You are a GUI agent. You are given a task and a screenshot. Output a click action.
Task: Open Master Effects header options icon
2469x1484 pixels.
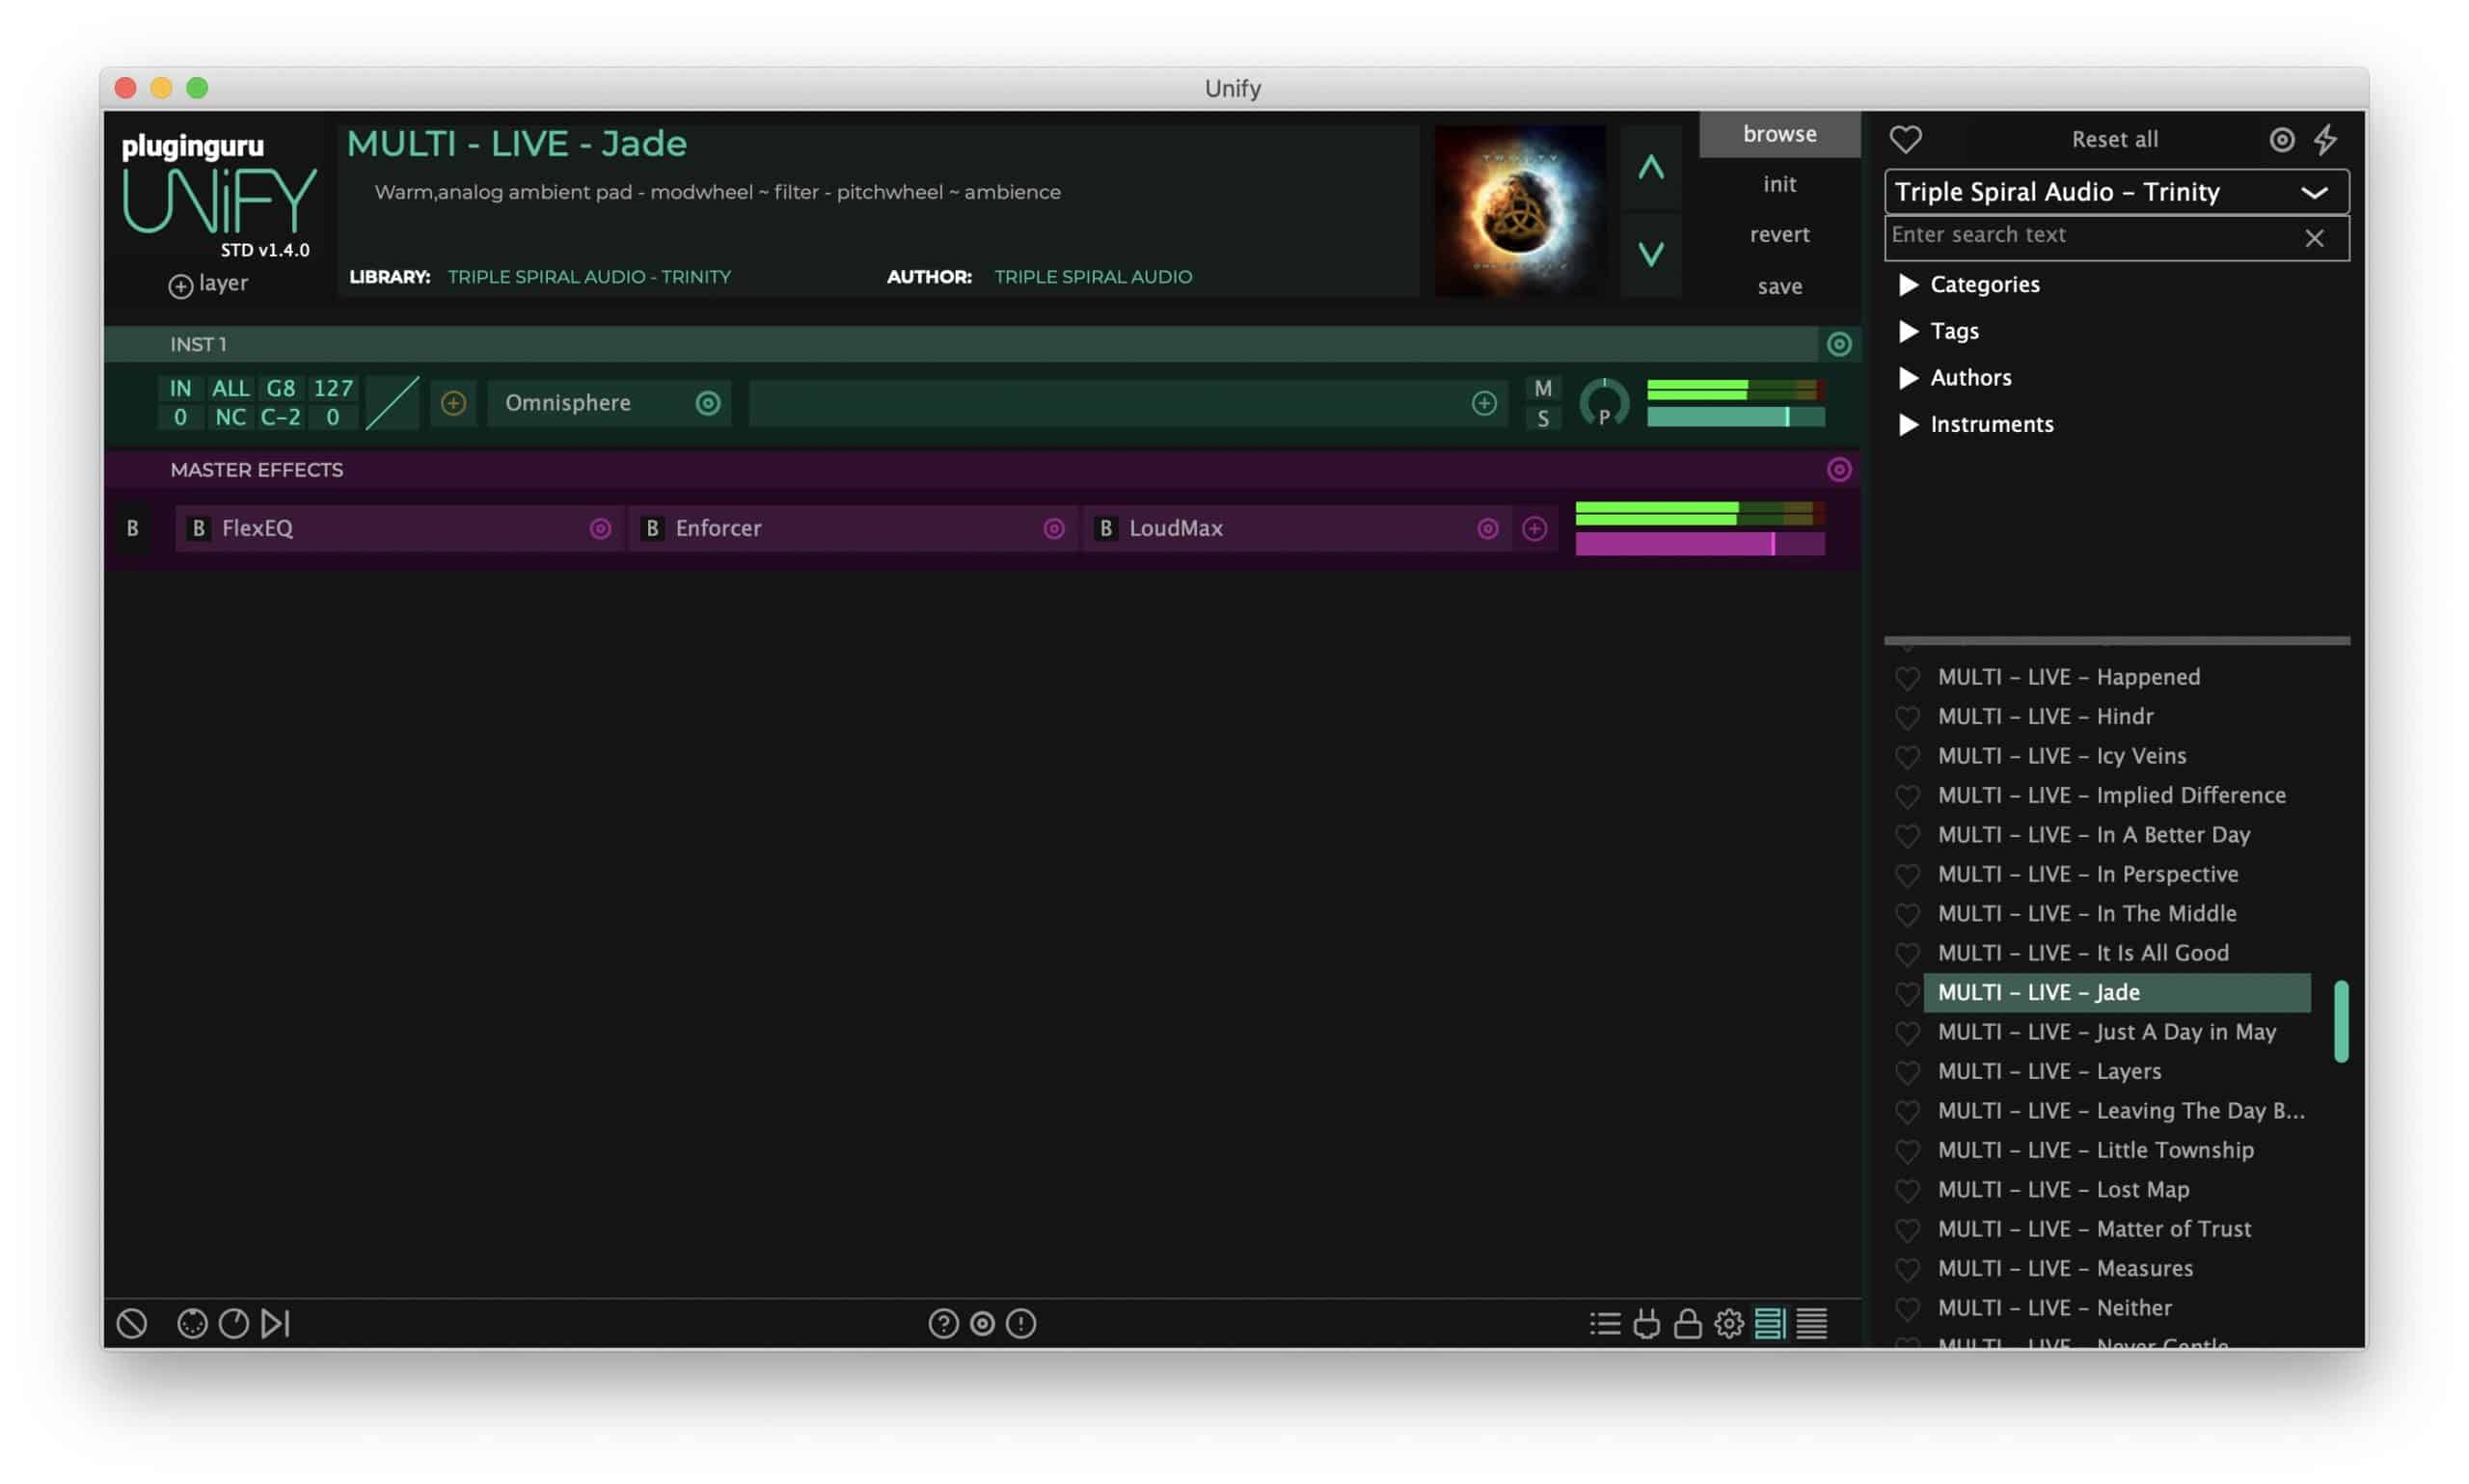point(1838,469)
